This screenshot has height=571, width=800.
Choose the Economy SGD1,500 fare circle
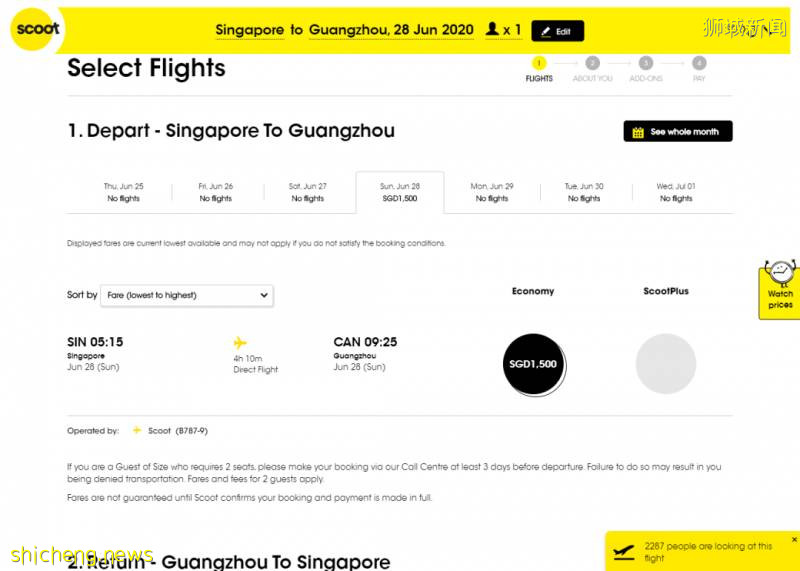(x=533, y=364)
